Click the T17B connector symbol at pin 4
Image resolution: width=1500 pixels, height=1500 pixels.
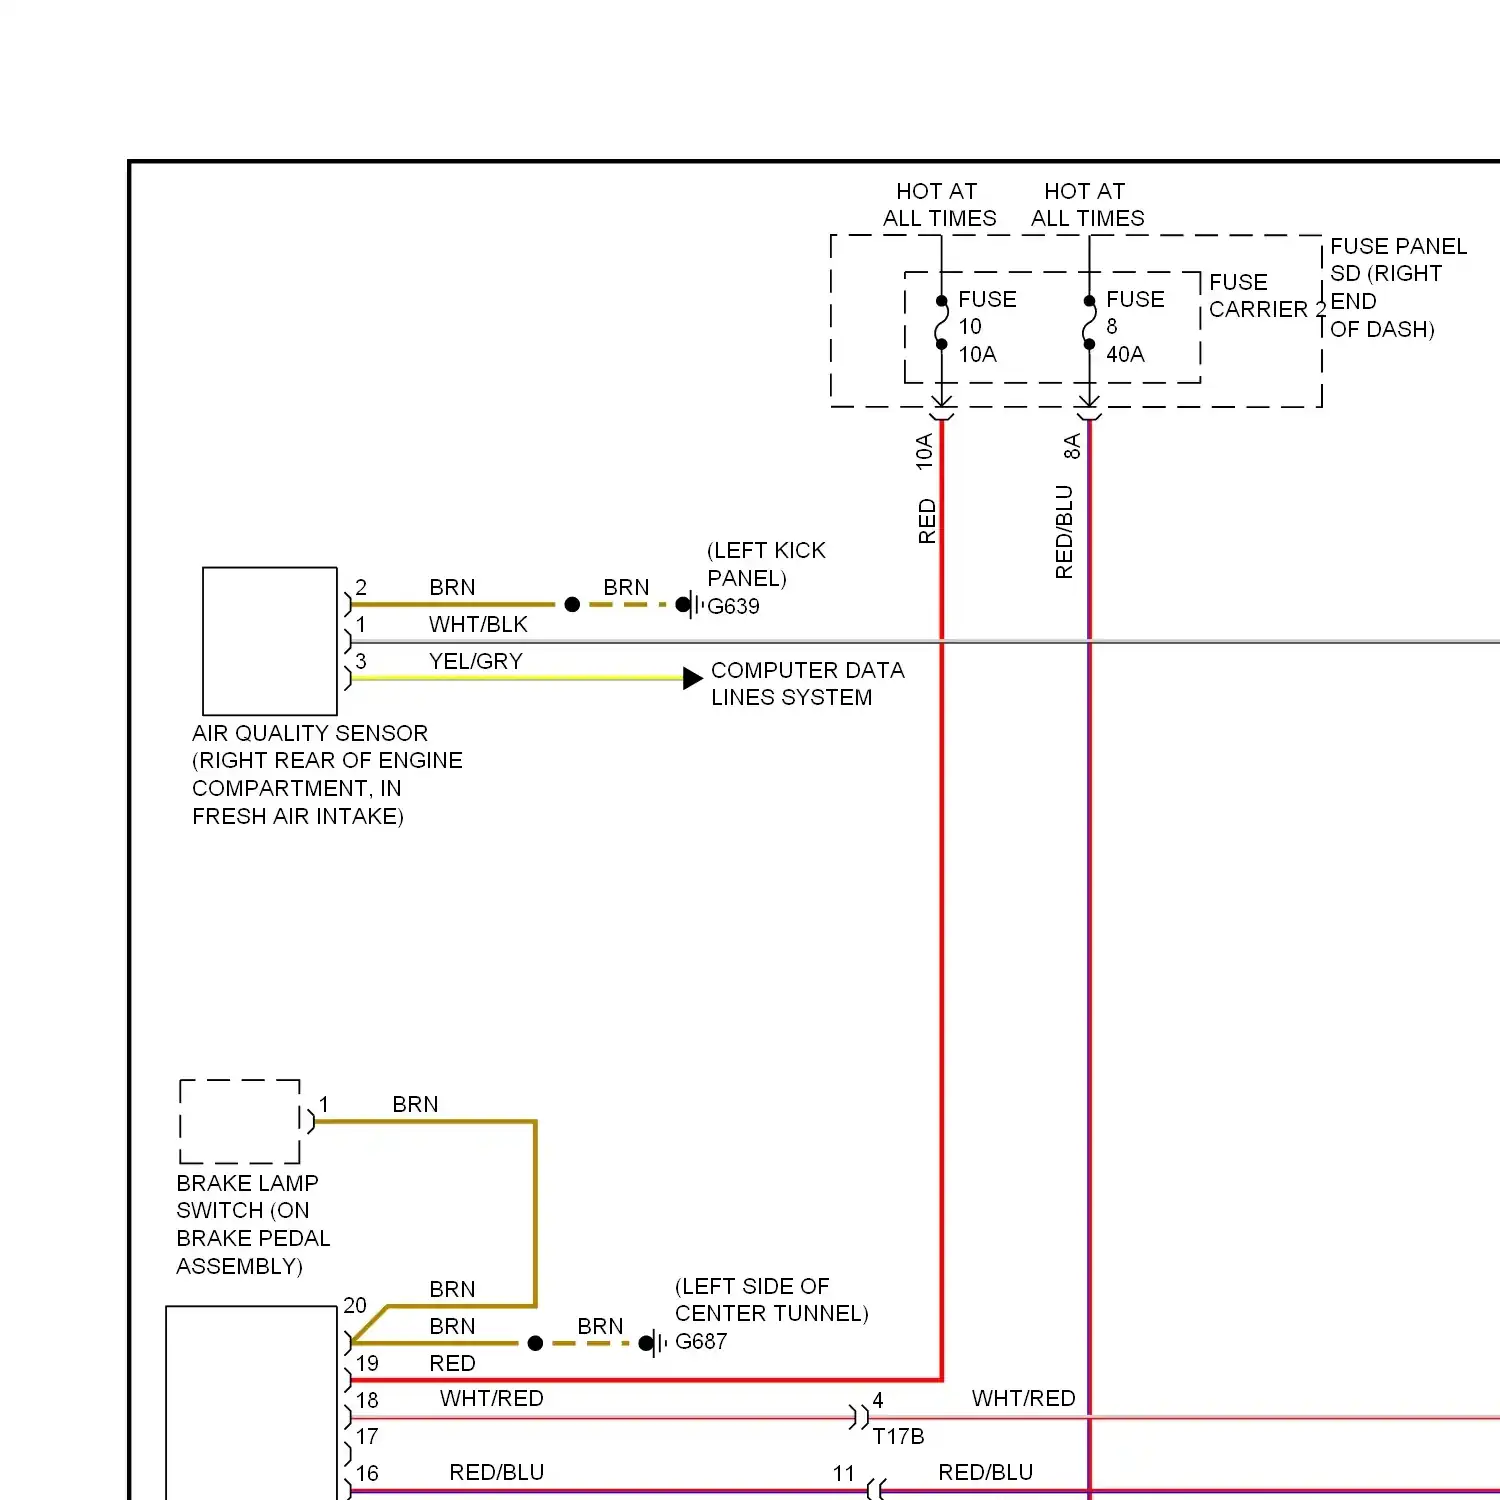click(x=859, y=1417)
